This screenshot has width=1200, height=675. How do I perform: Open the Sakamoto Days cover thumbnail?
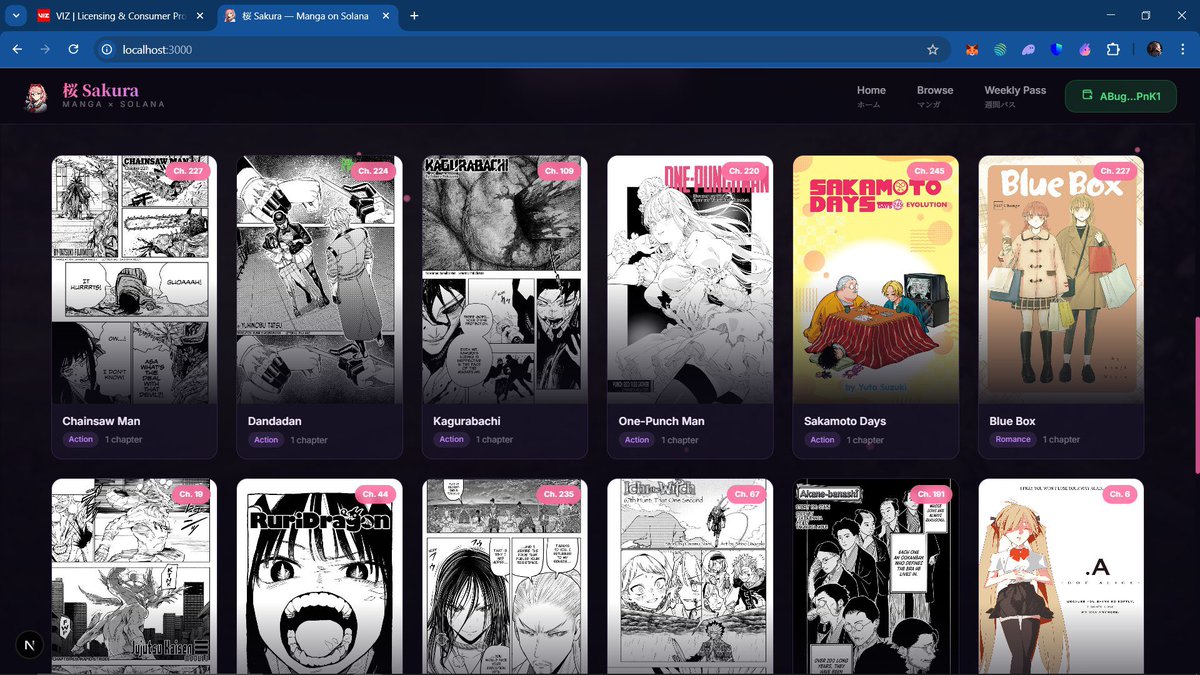(x=876, y=279)
